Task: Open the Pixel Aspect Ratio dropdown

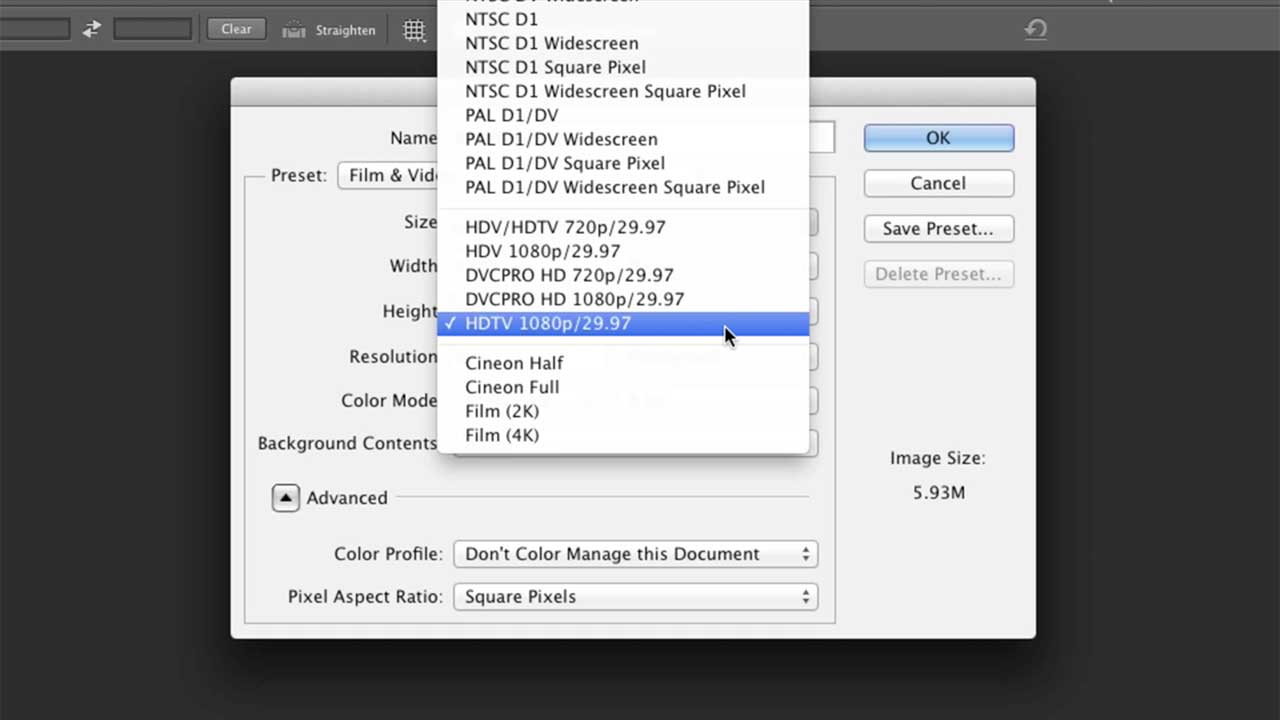Action: point(635,596)
